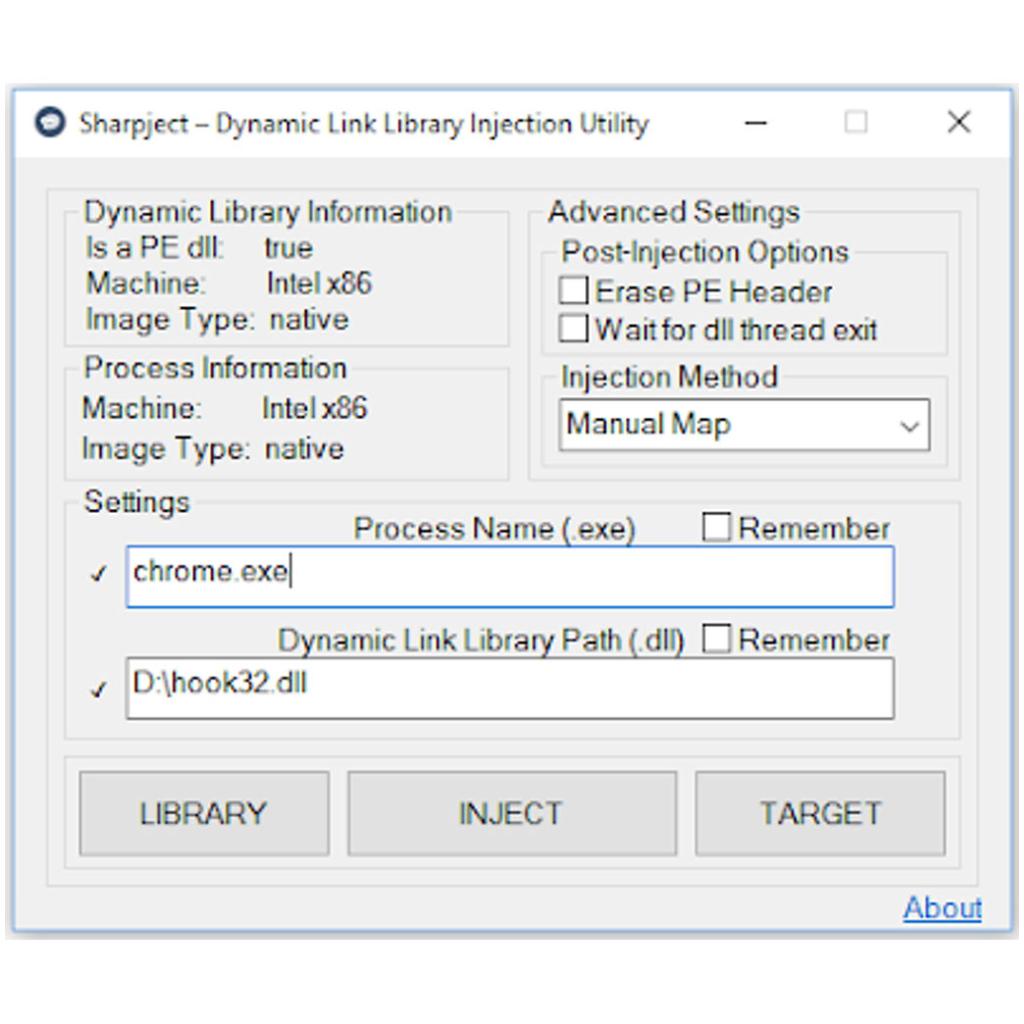Click the window title bar text
1024x1024 pixels.
pyautogui.click(x=363, y=124)
